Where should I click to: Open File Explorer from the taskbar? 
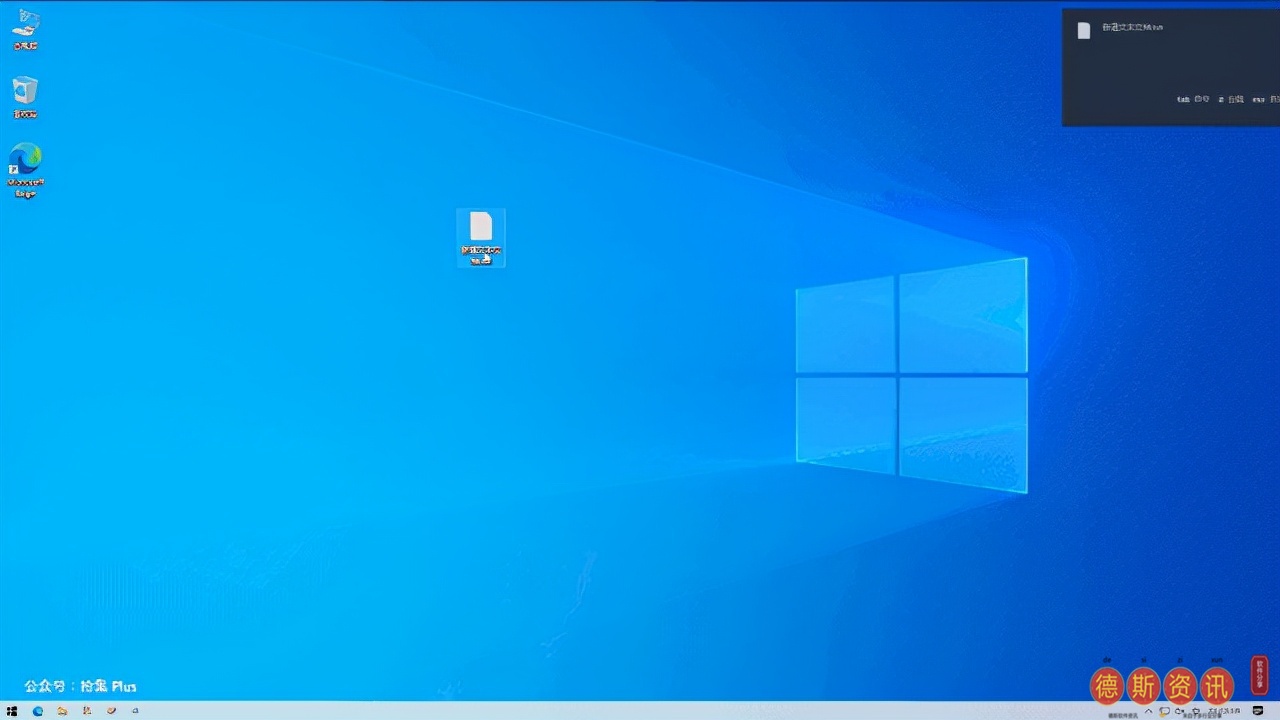pos(62,711)
